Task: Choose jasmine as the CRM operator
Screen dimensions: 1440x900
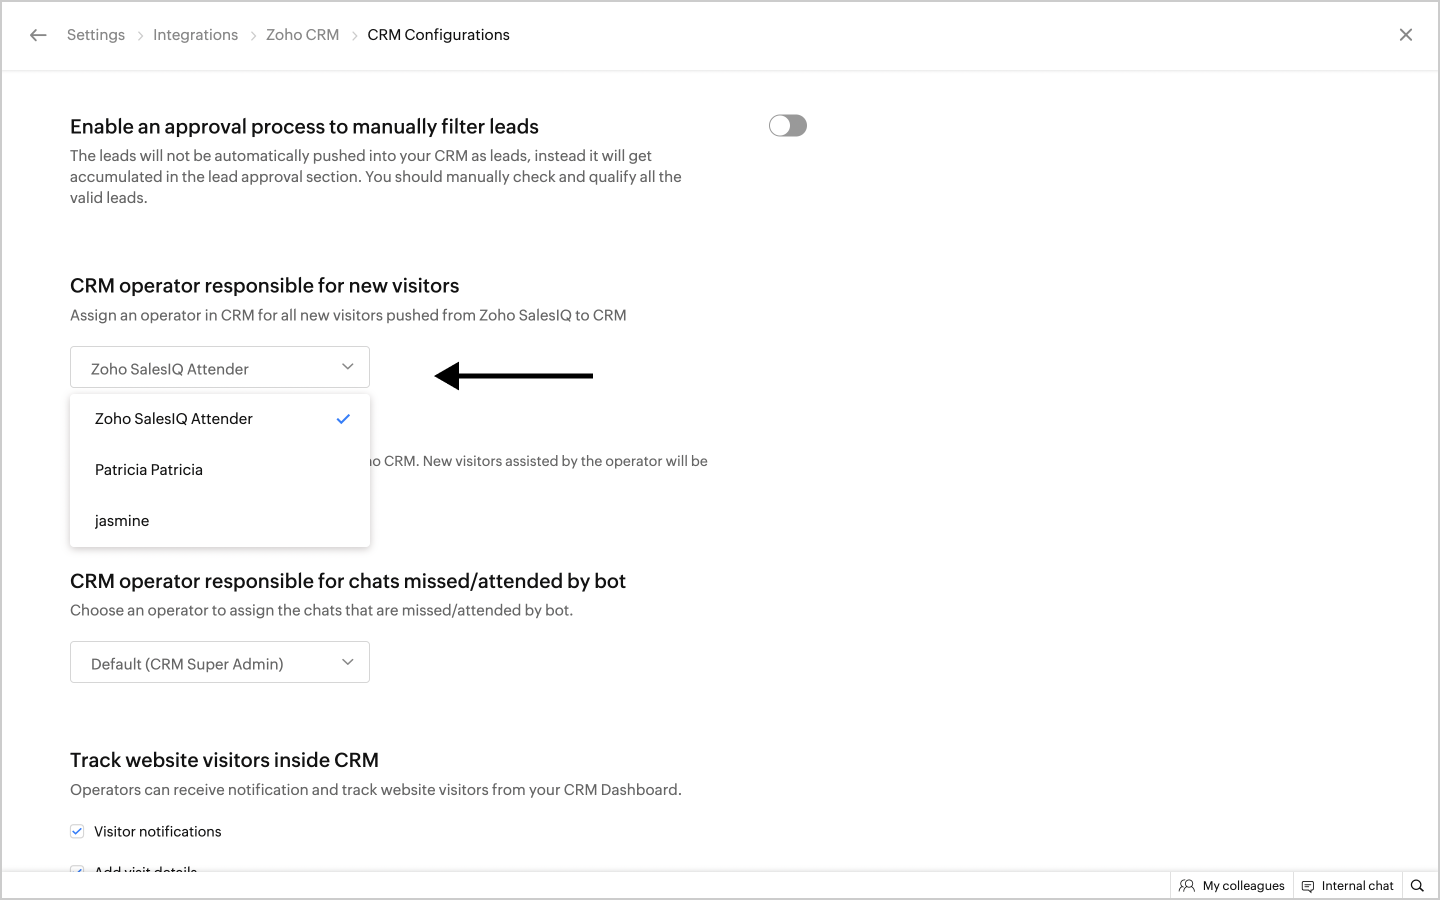Action: pyautogui.click(x=220, y=521)
